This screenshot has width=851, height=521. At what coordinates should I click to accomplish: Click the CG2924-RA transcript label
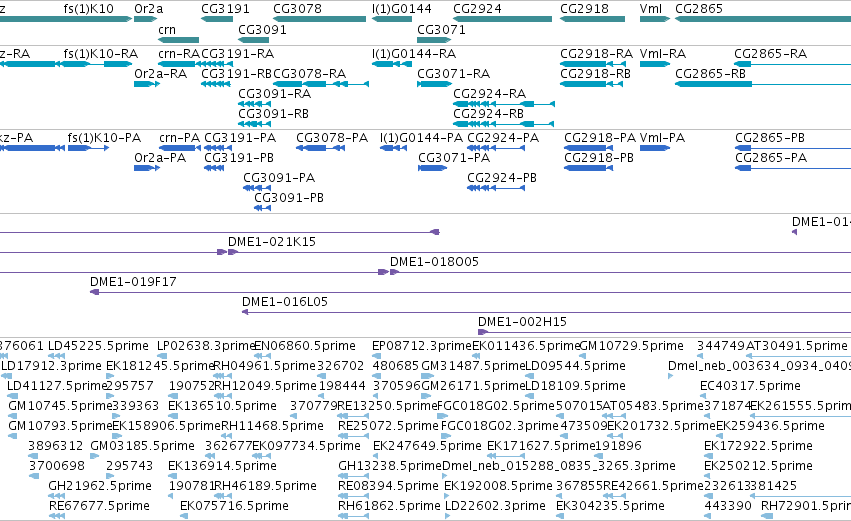pyautogui.click(x=490, y=94)
